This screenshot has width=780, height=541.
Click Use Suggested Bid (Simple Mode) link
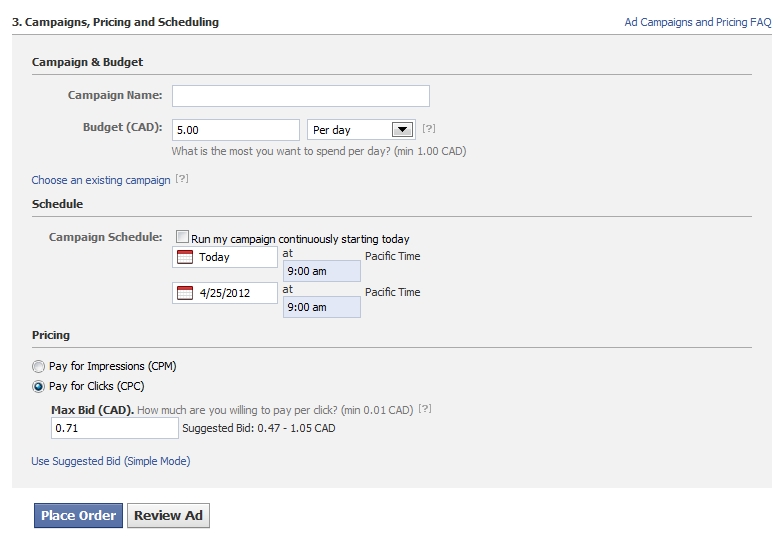(111, 461)
